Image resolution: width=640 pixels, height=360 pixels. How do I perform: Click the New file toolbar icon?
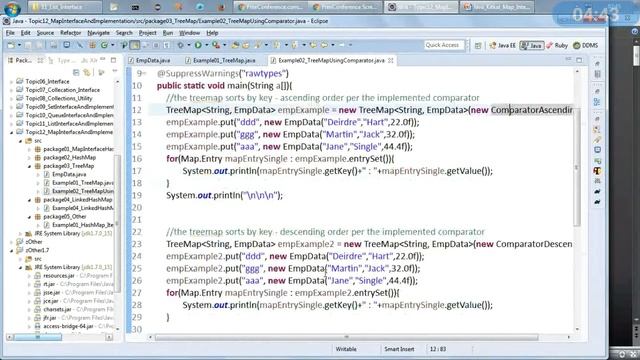[x=11, y=45]
